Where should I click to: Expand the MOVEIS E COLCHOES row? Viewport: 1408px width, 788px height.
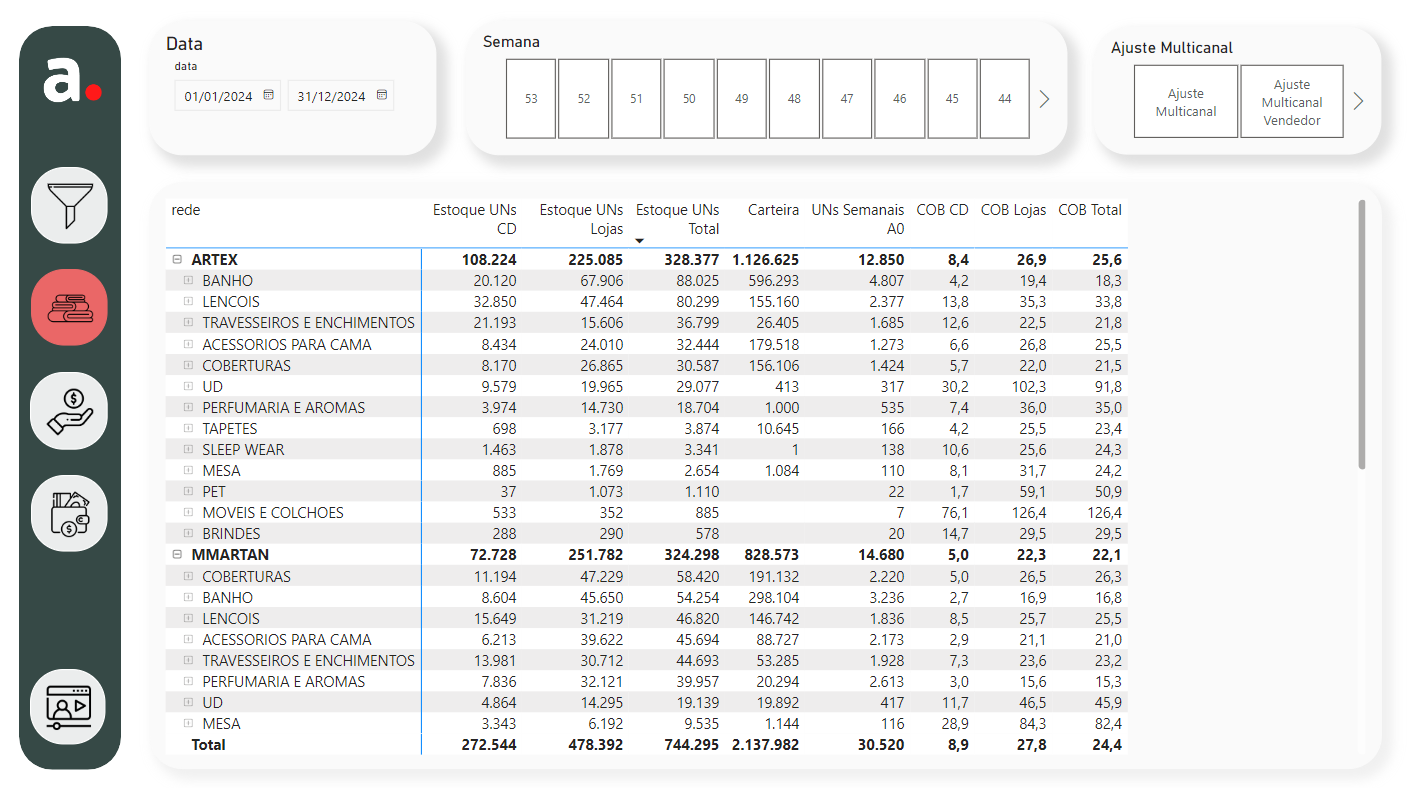click(188, 513)
